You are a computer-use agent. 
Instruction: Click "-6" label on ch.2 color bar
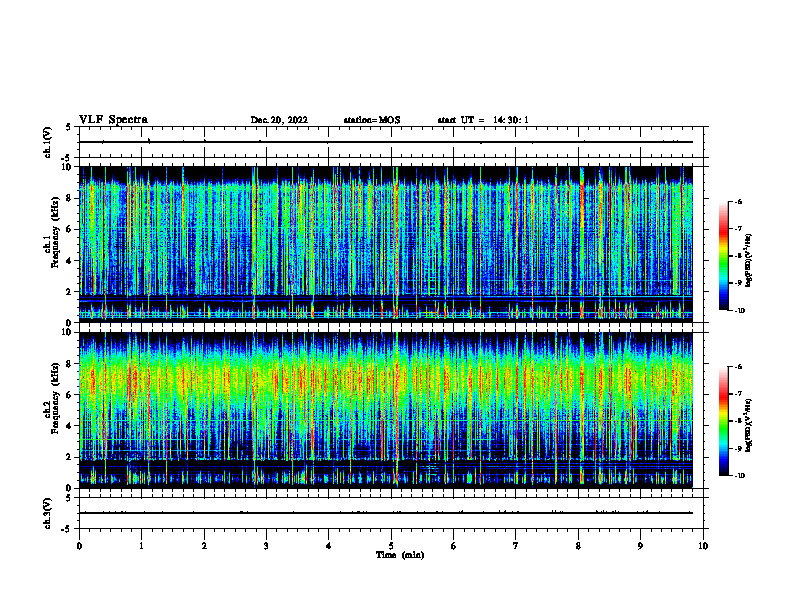(738, 367)
